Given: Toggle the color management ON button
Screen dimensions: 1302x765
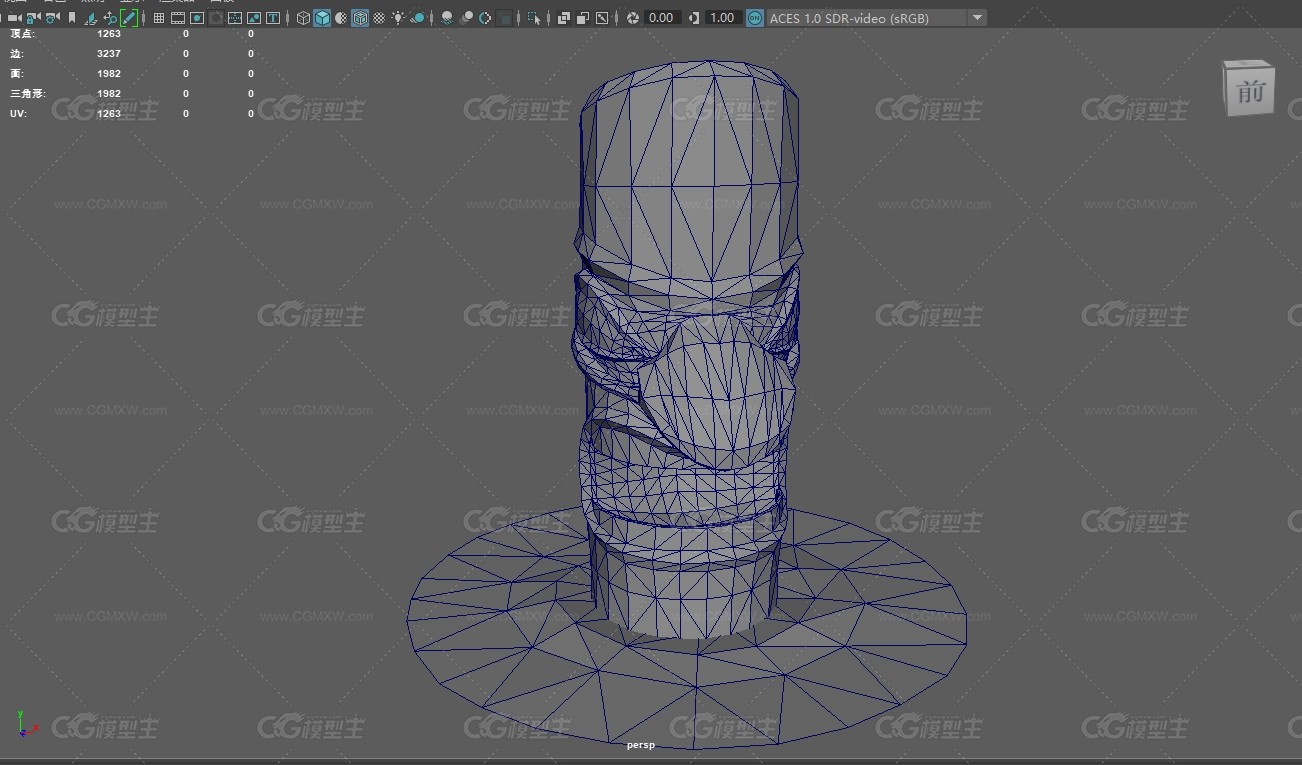Looking at the screenshot, I should (755, 18).
